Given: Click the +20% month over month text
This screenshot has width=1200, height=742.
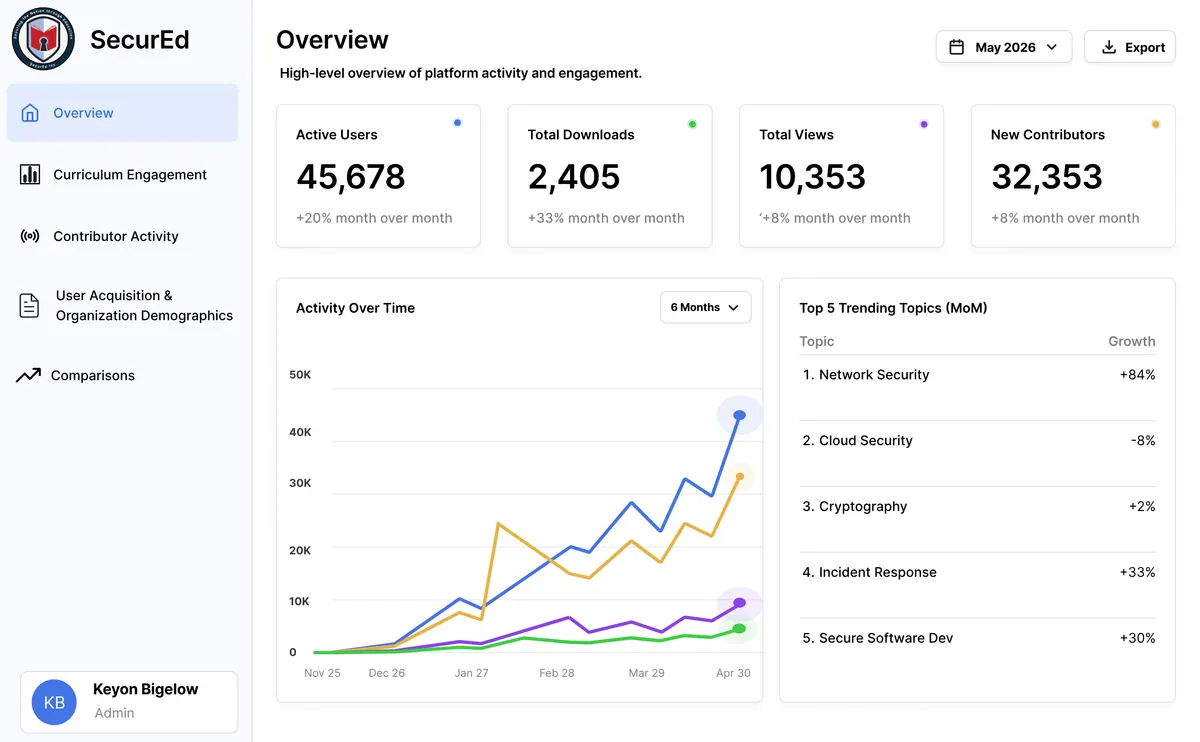Looking at the screenshot, I should pos(374,218).
